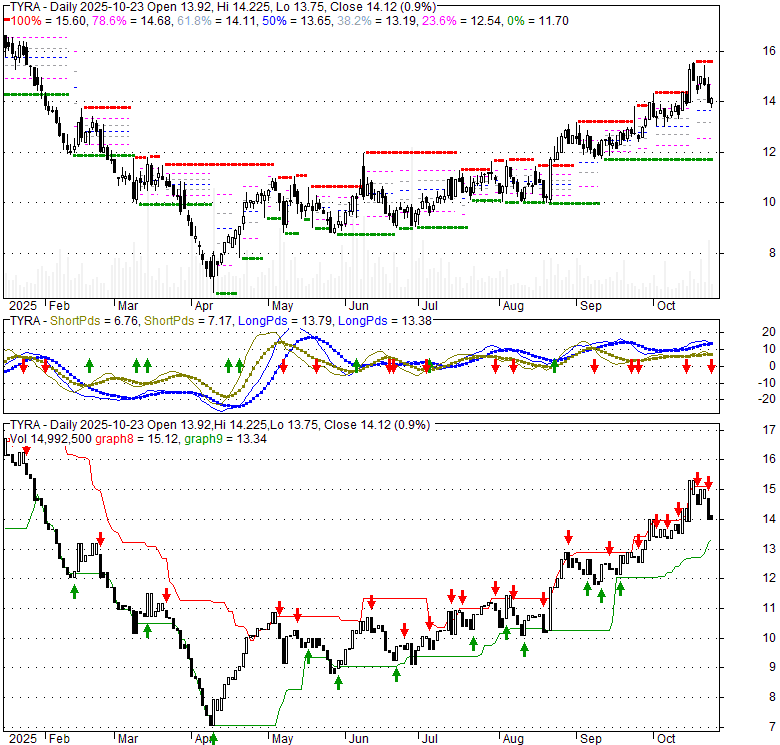
Task: Click the green up arrow at April's low in bottom panel
Action: (213, 739)
